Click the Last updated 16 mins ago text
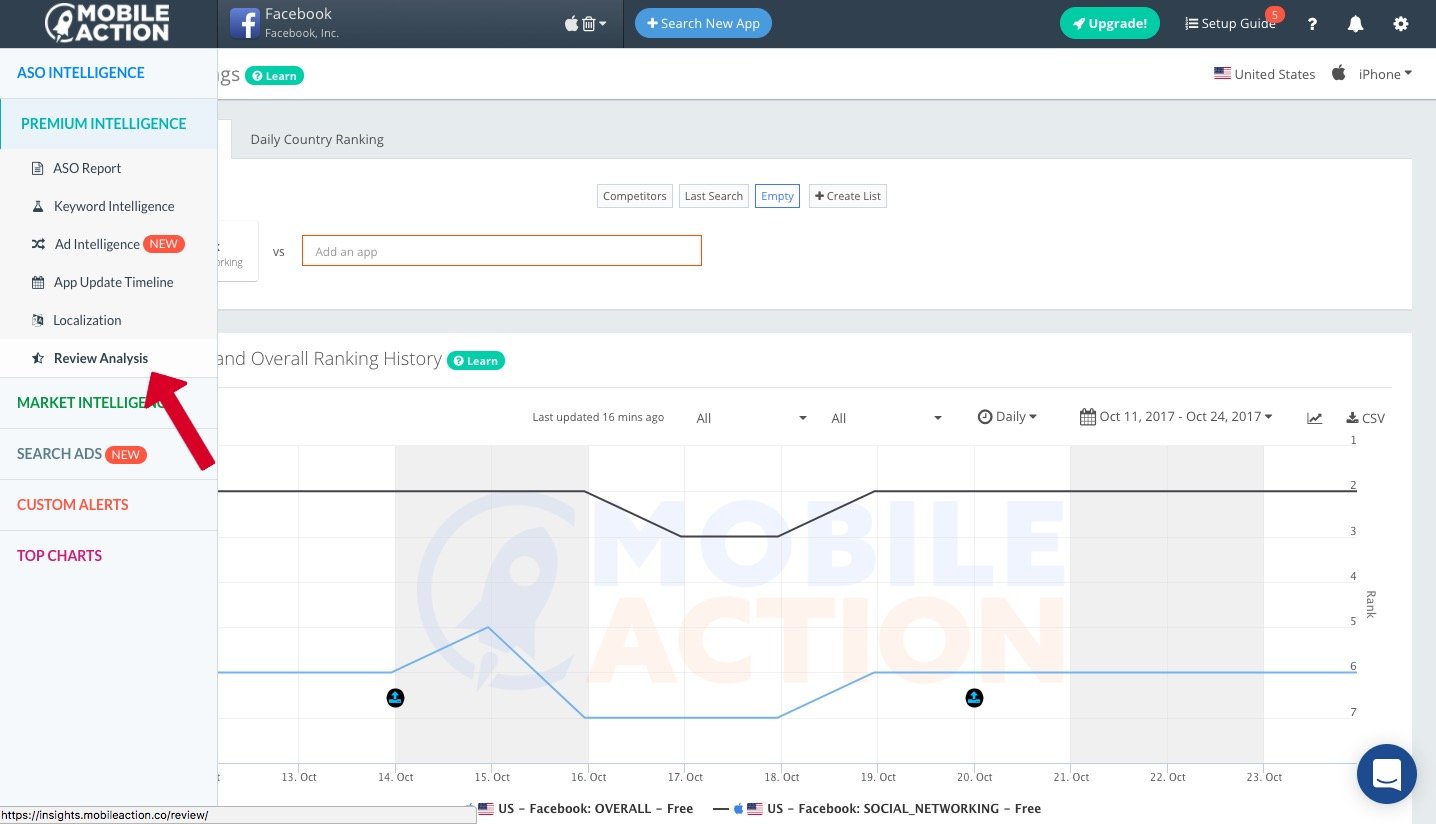1436x824 pixels. pos(598,417)
